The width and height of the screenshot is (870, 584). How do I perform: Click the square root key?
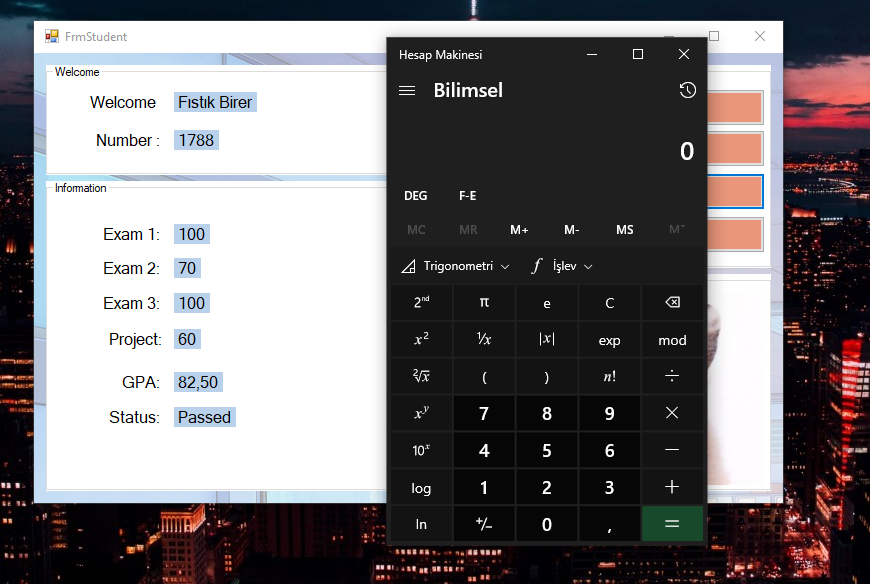(x=421, y=376)
